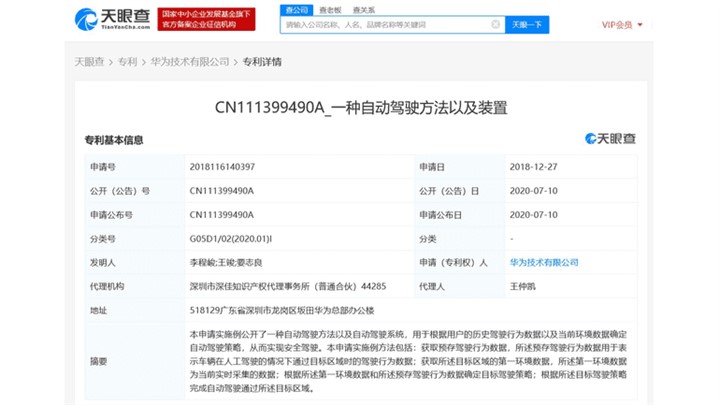Click inside the company name search field
This screenshot has height=405, width=719.
click(385, 23)
